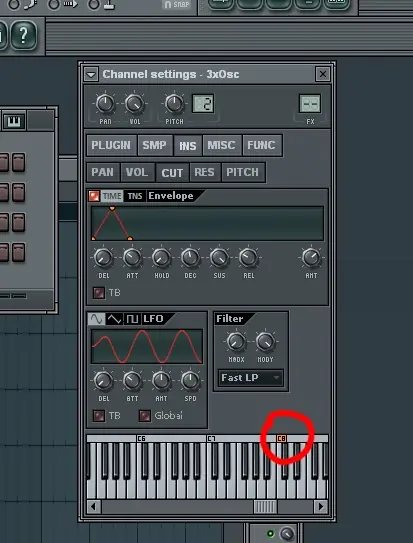Click the envelope DEL knob
Viewport: 413px width, 543px height.
(x=104, y=258)
